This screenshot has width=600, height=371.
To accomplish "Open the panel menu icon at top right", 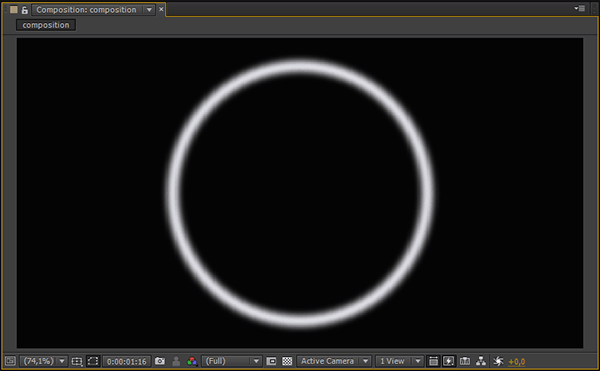I will [x=579, y=8].
